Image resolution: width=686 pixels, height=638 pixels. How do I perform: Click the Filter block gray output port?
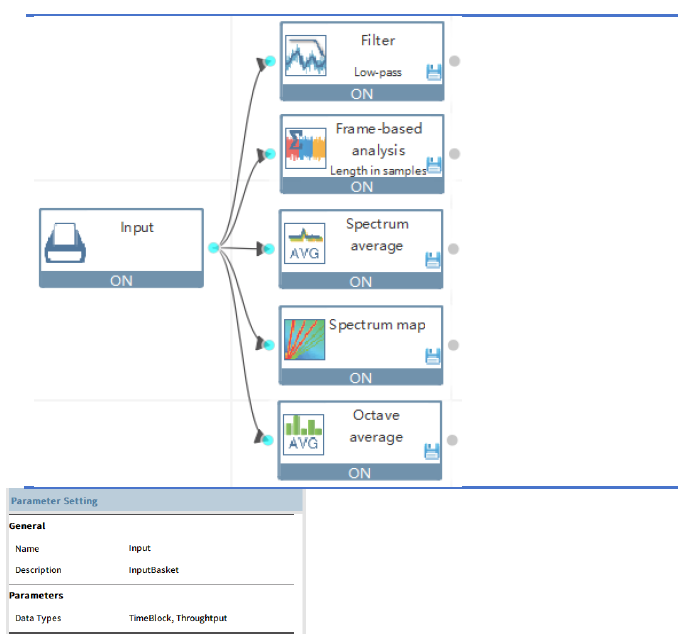click(x=455, y=61)
